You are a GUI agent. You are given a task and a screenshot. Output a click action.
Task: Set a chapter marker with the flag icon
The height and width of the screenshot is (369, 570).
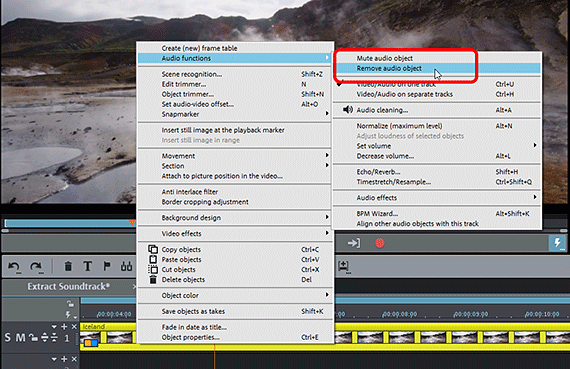107,266
